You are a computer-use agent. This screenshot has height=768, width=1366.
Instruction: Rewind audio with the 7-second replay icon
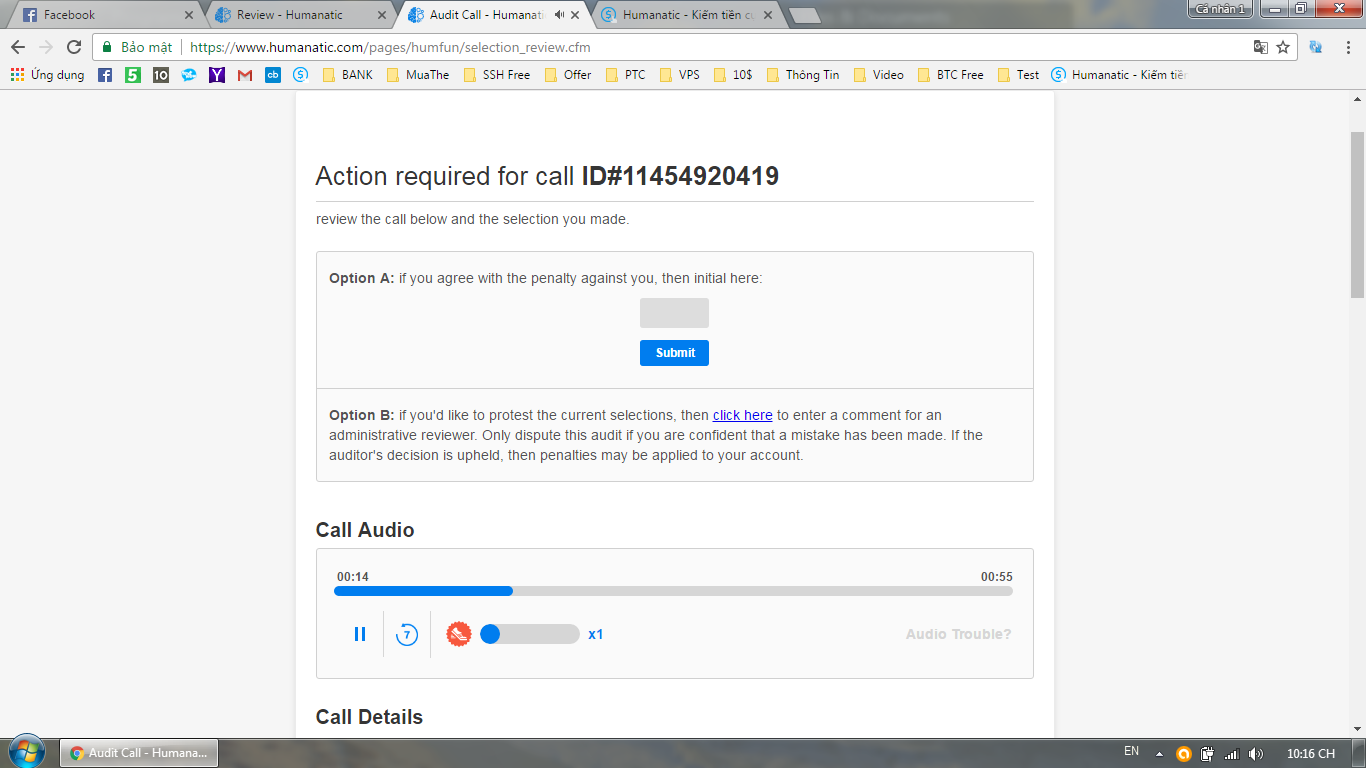coord(407,634)
